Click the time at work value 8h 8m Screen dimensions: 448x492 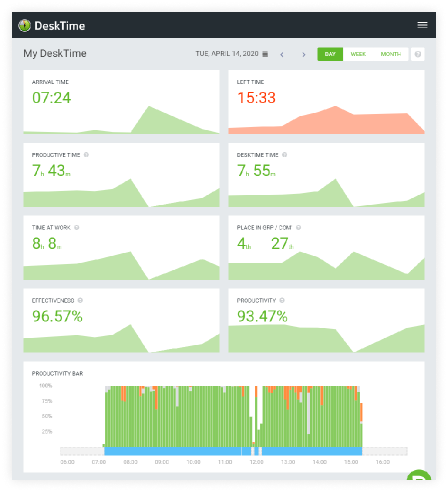[x=46, y=243]
